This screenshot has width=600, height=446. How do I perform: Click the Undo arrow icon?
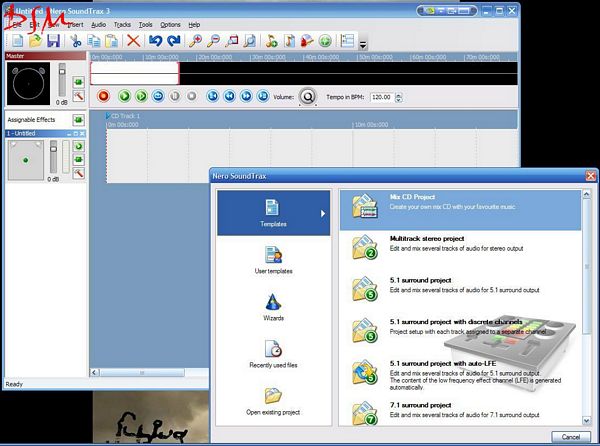[x=155, y=41]
